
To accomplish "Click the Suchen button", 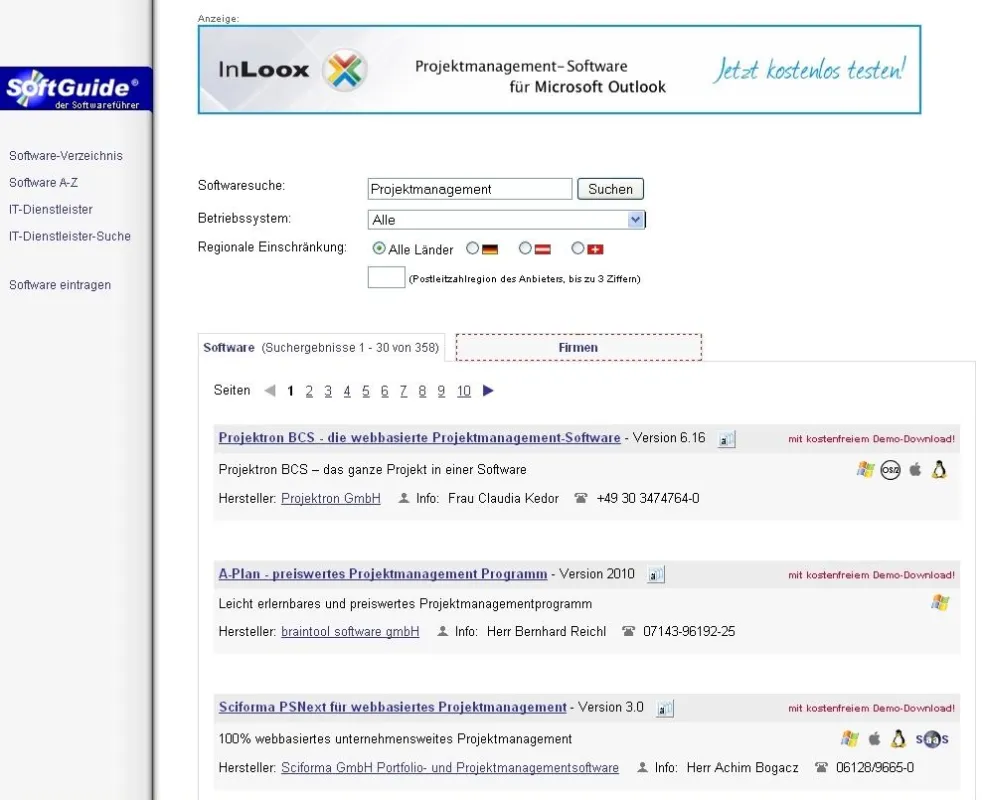I will click(x=611, y=189).
